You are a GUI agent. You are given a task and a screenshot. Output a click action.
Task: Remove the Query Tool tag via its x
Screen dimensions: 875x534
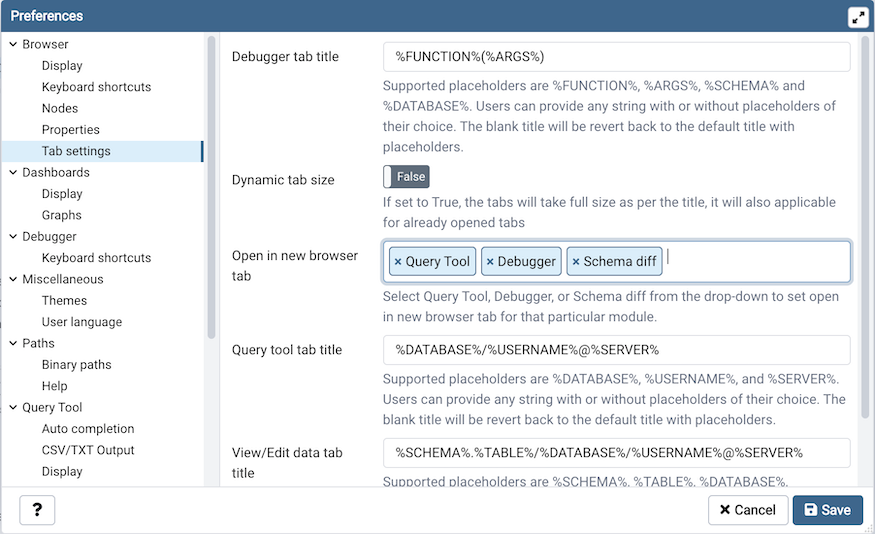pyautogui.click(x=398, y=262)
